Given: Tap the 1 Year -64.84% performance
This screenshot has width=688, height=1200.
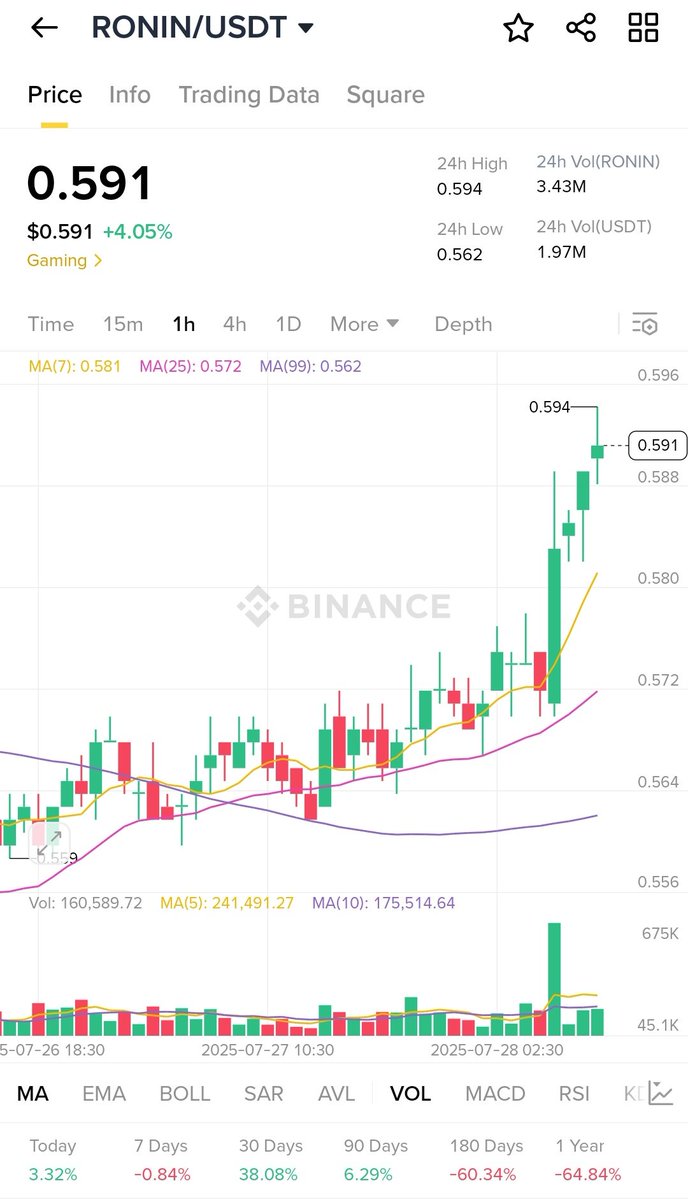Looking at the screenshot, I should pyautogui.click(x=589, y=1160).
